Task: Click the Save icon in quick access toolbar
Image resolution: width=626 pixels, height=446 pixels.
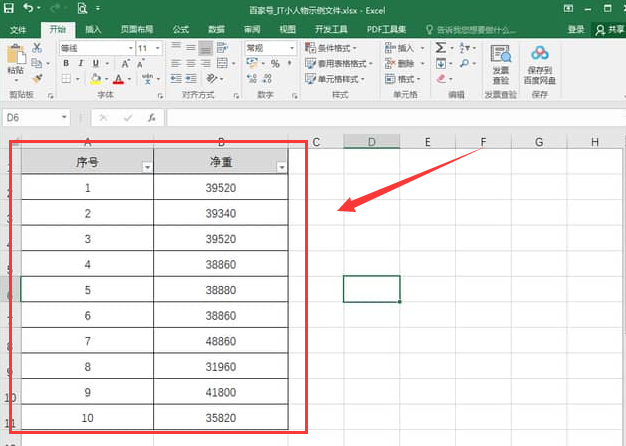Action: (10, 8)
